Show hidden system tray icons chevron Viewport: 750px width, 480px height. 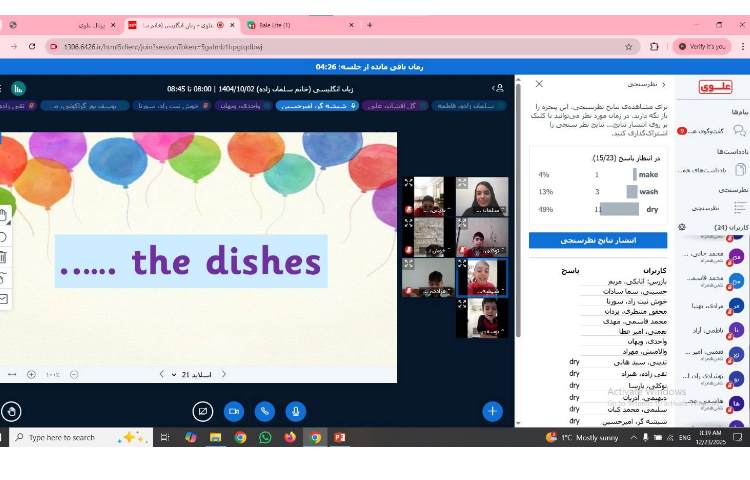(x=633, y=437)
